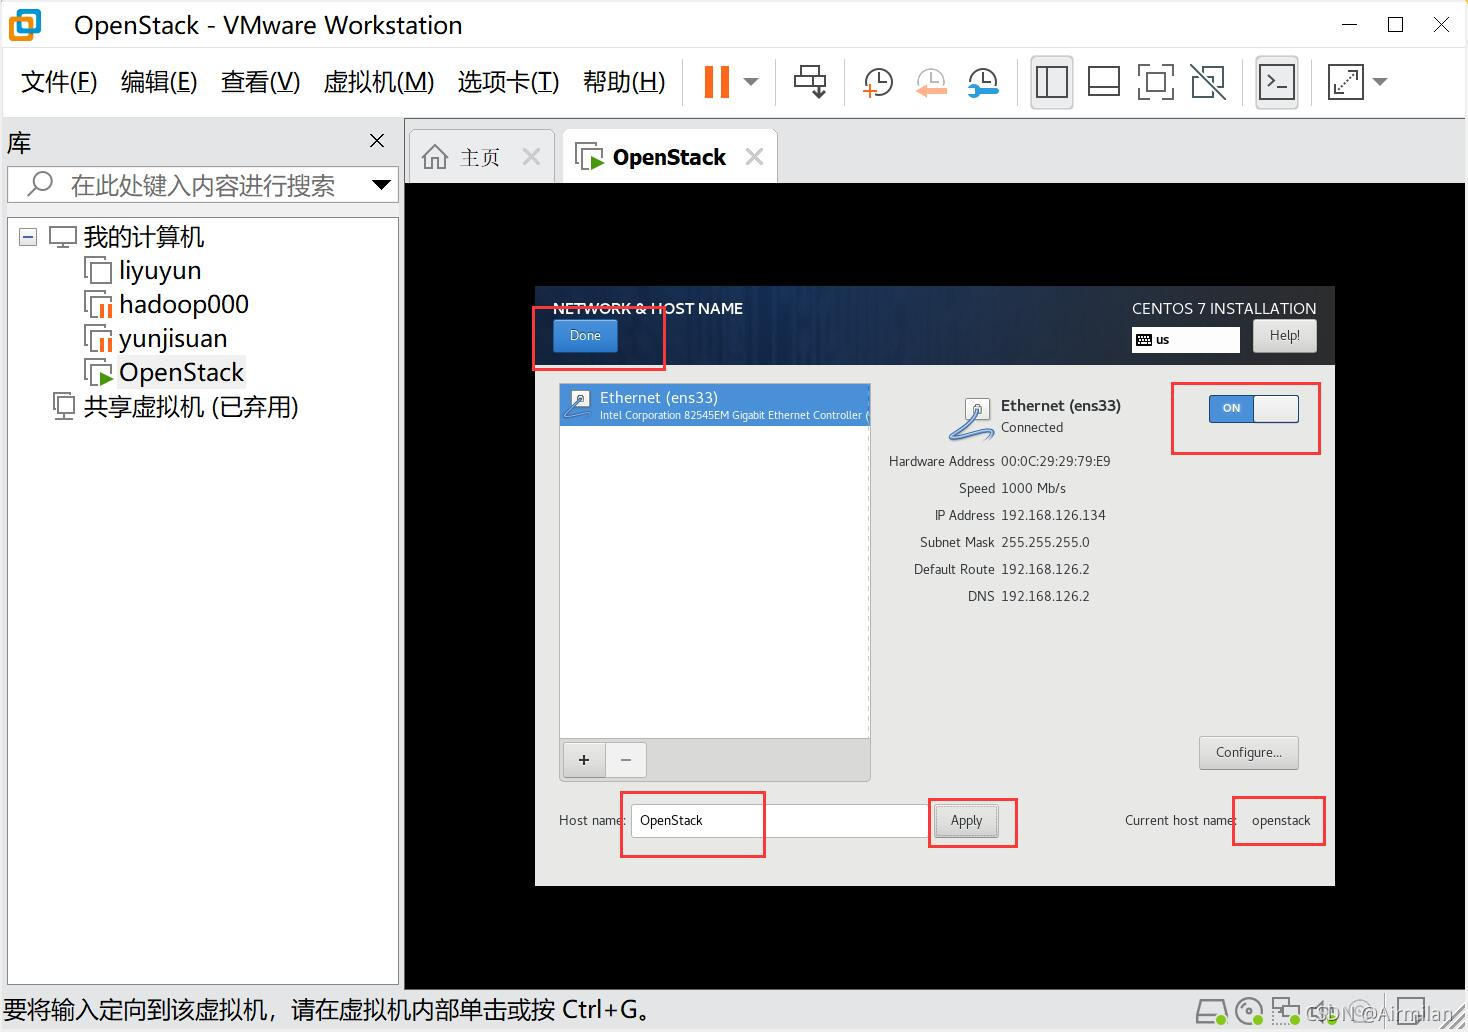Open the 文件(F) menu

(x=59, y=82)
